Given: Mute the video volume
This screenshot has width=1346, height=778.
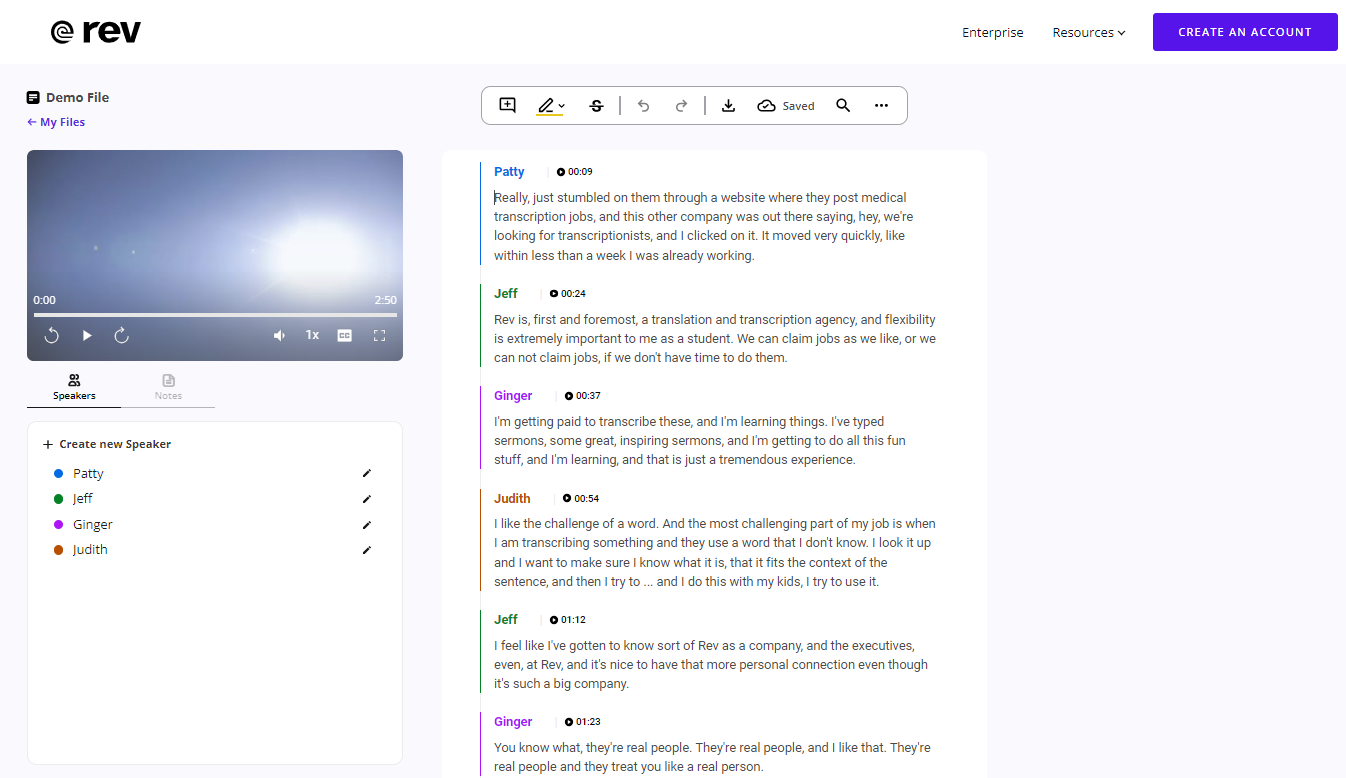Looking at the screenshot, I should pos(279,335).
